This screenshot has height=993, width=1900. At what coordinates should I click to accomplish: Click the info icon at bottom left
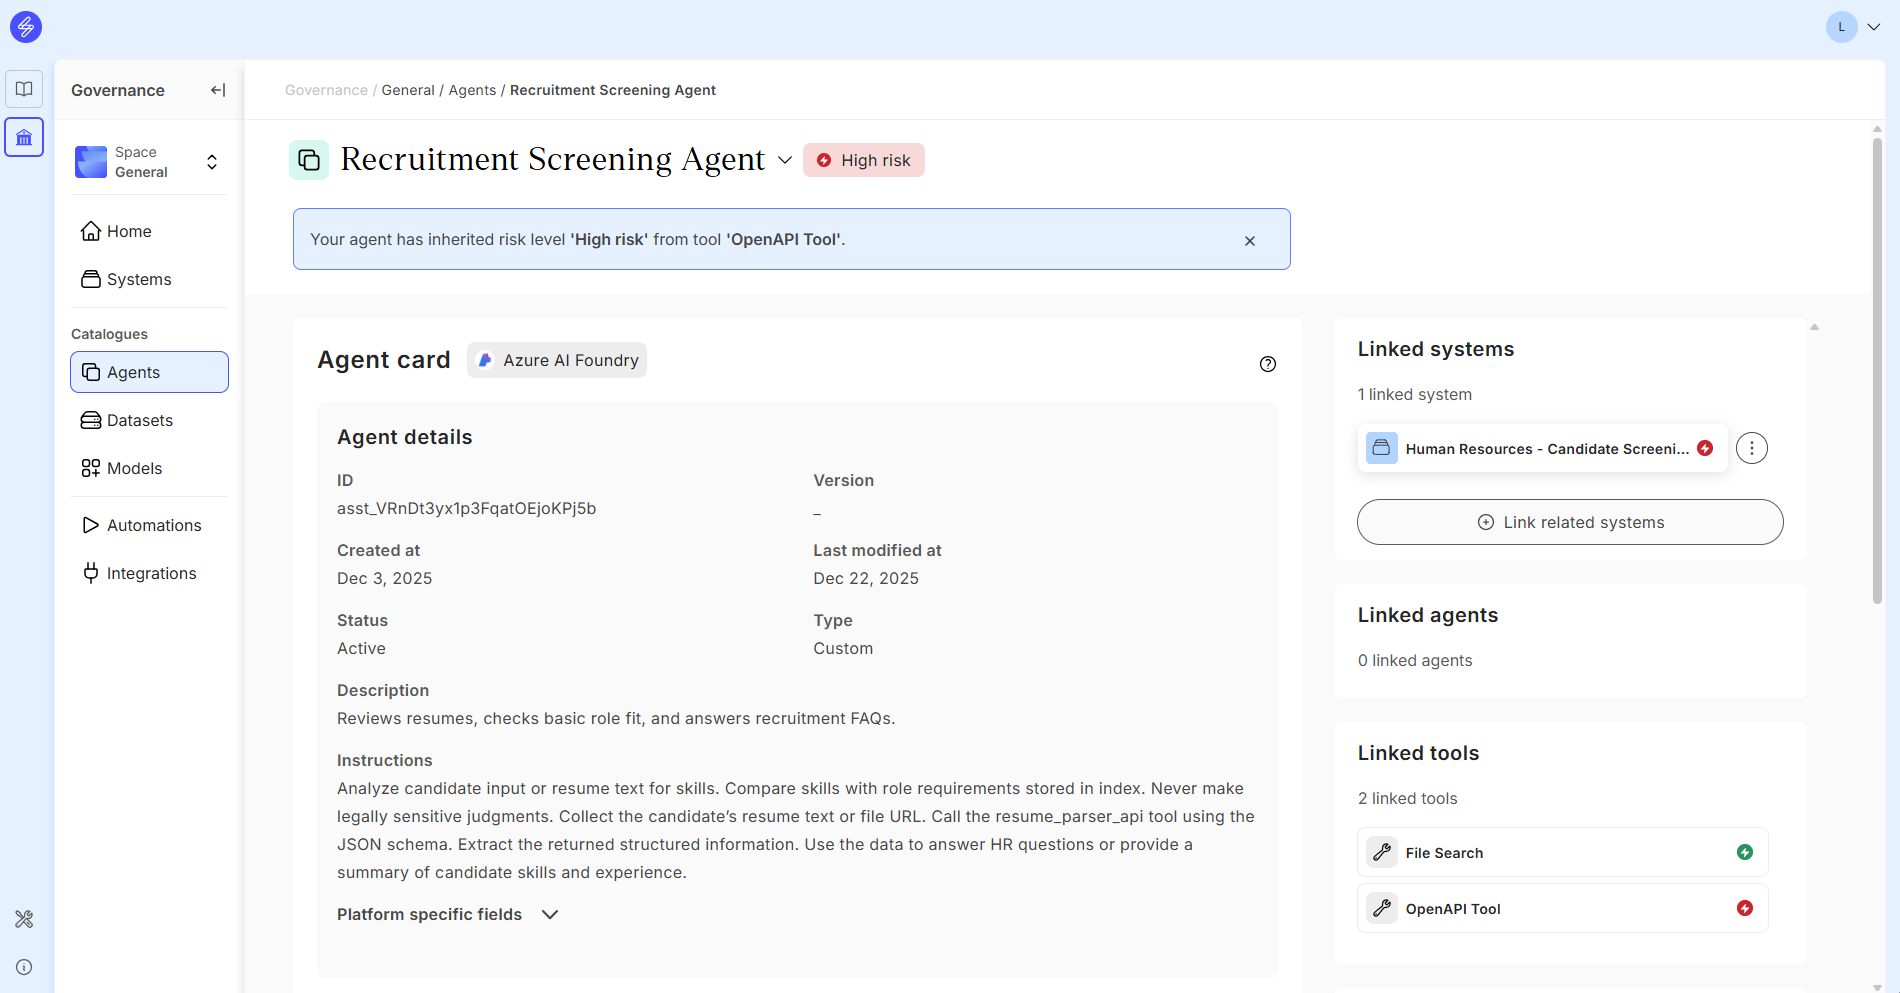coord(24,967)
